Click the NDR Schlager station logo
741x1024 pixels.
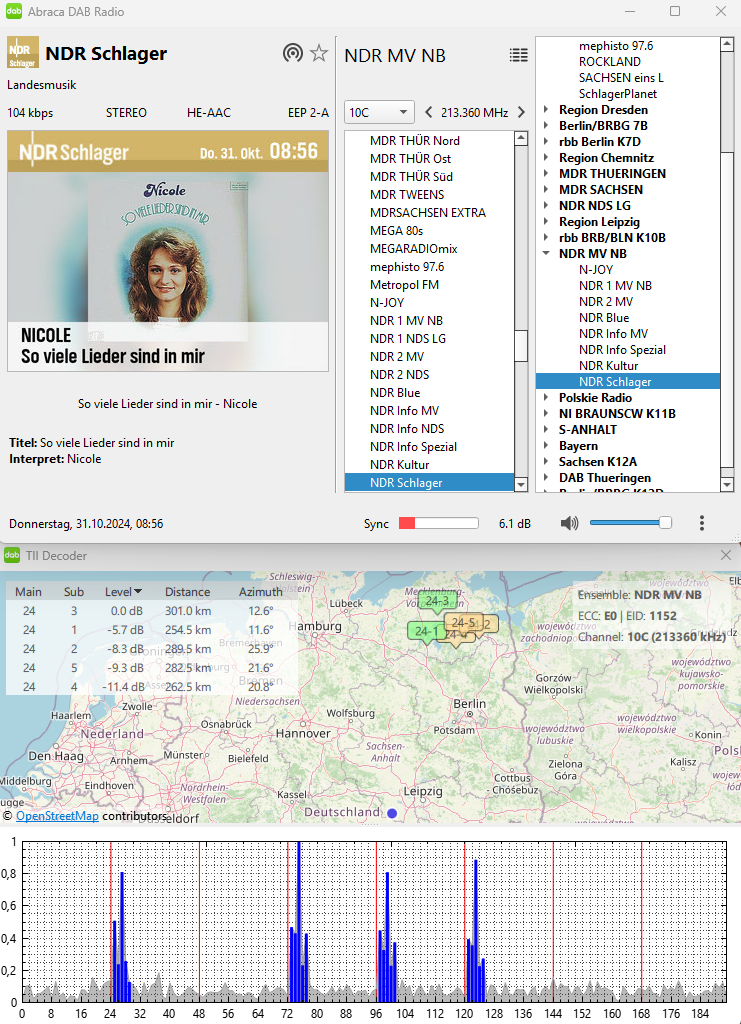pyautogui.click(x=23, y=52)
